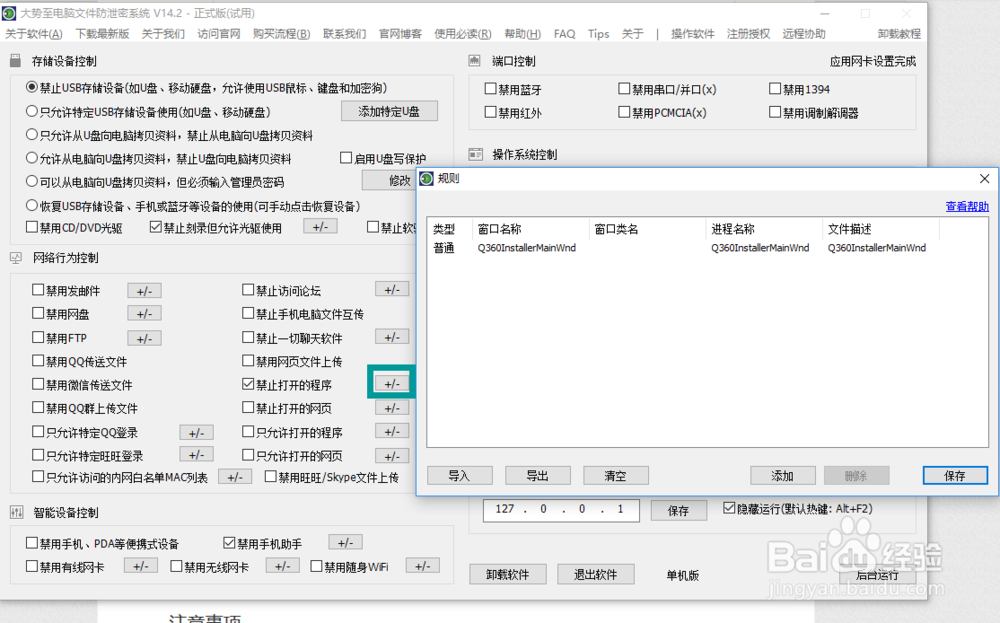Click the FAQ menu item
1000x623 pixels.
[x=563, y=33]
